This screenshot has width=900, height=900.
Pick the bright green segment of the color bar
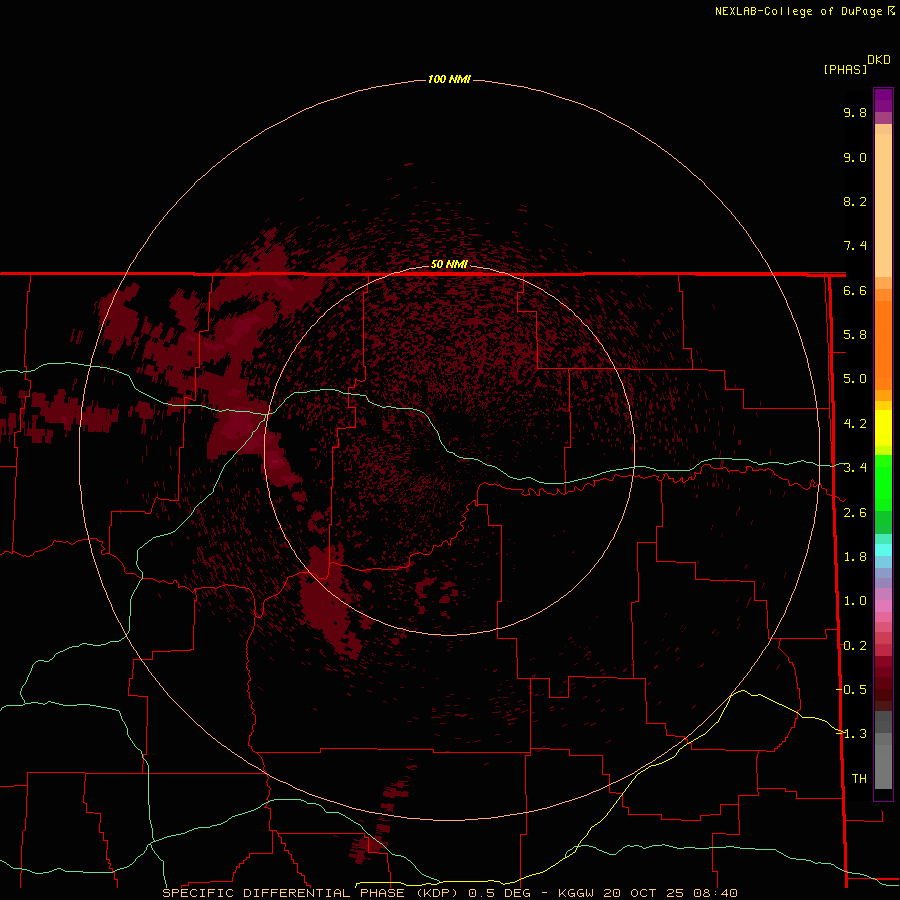(883, 482)
